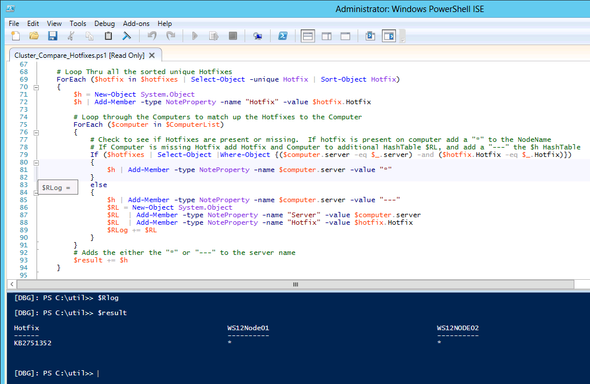590x384 pixels.
Task: Collapse the code block at line 70
Action: click(36, 87)
